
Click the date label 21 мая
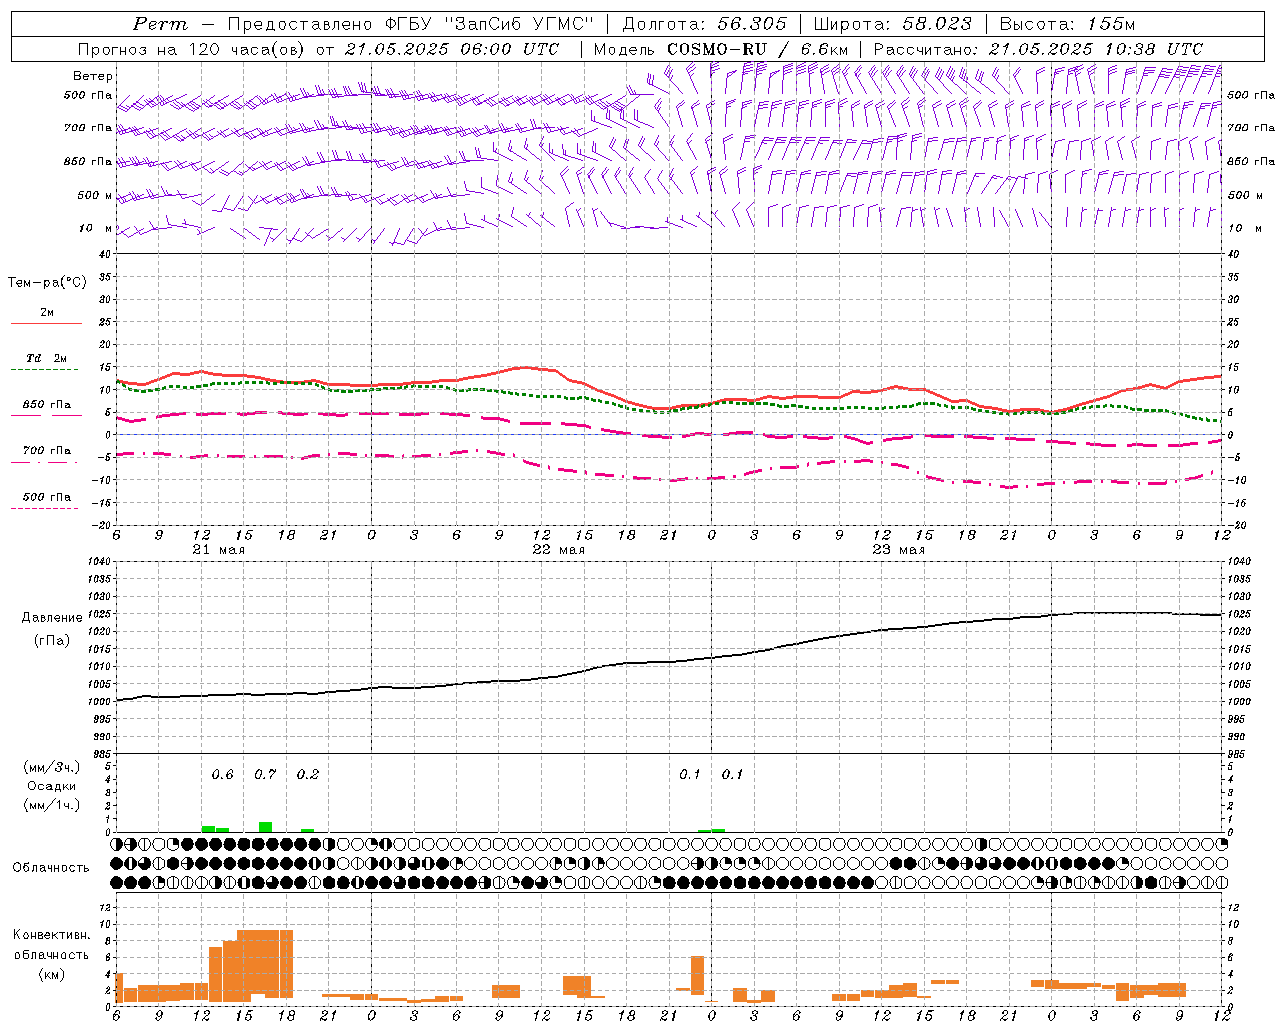pos(218,550)
